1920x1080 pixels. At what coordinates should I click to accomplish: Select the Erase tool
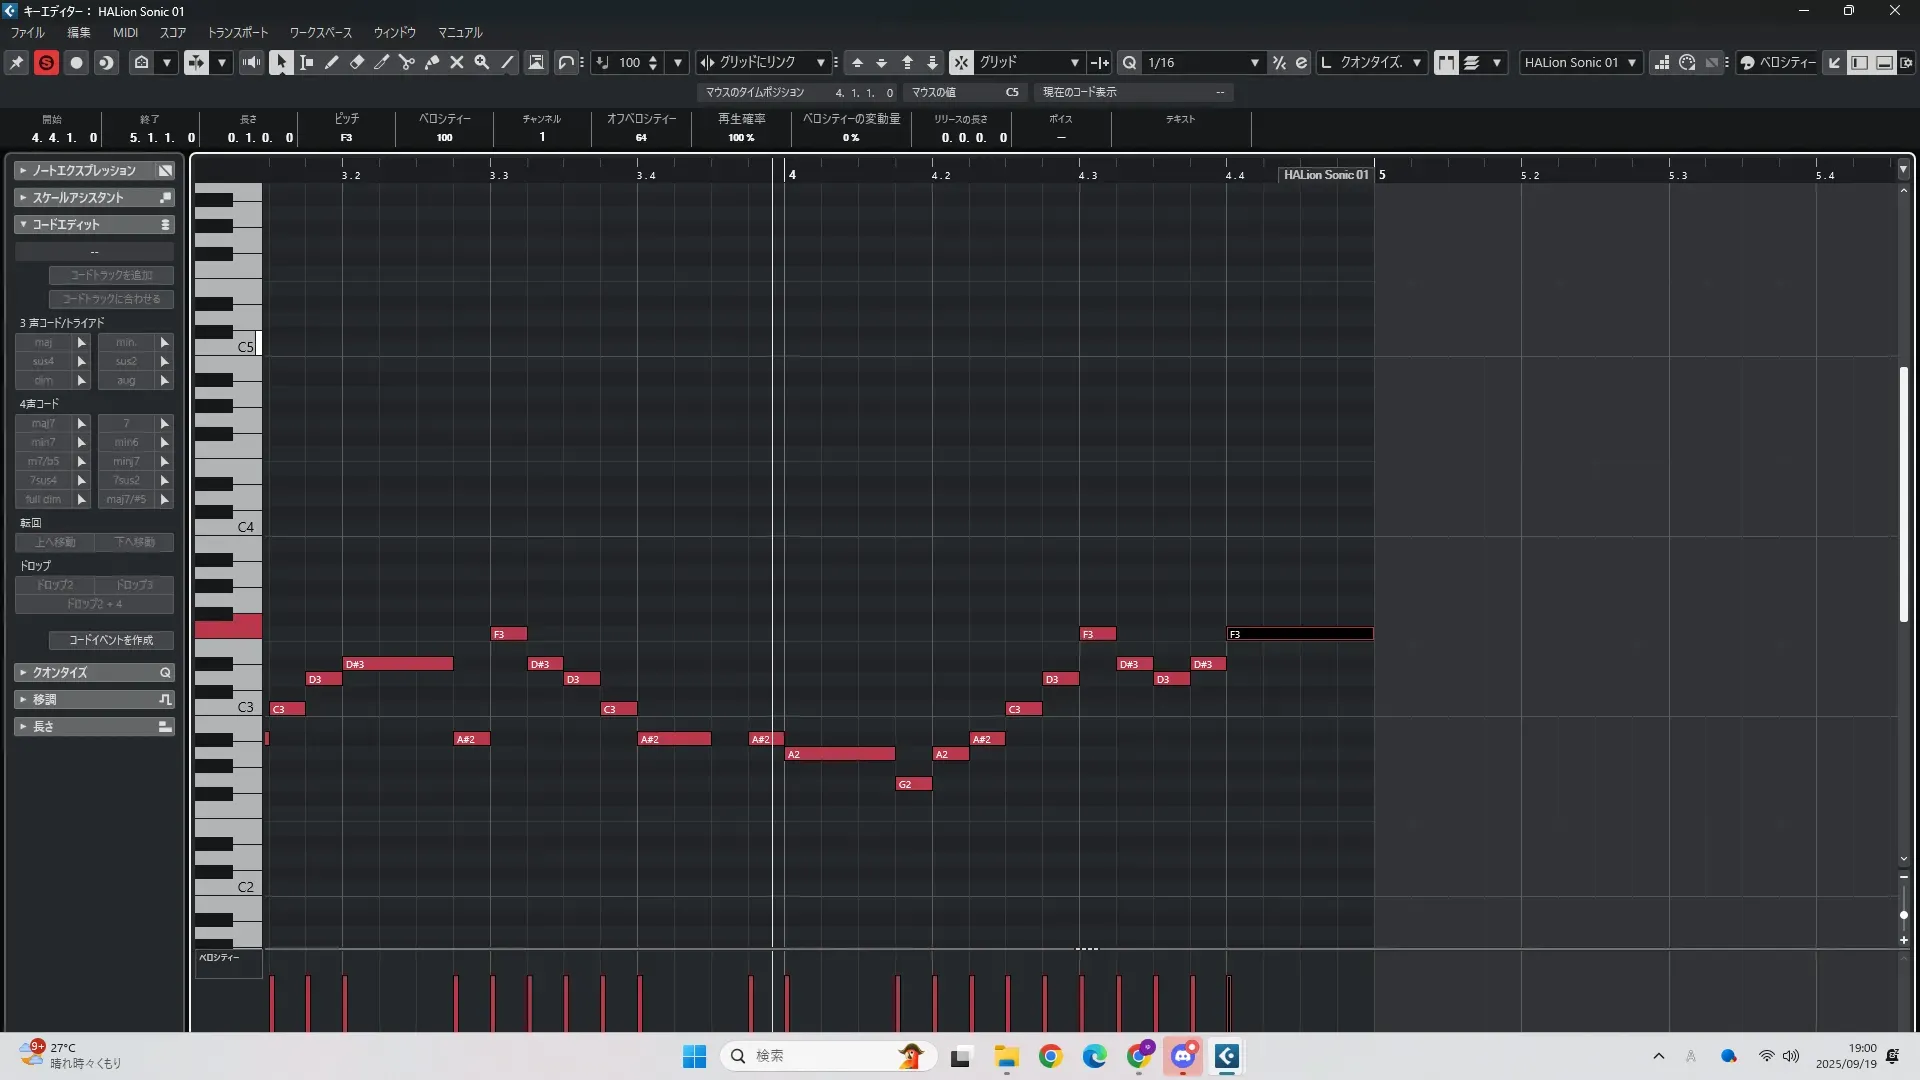[x=357, y=62]
